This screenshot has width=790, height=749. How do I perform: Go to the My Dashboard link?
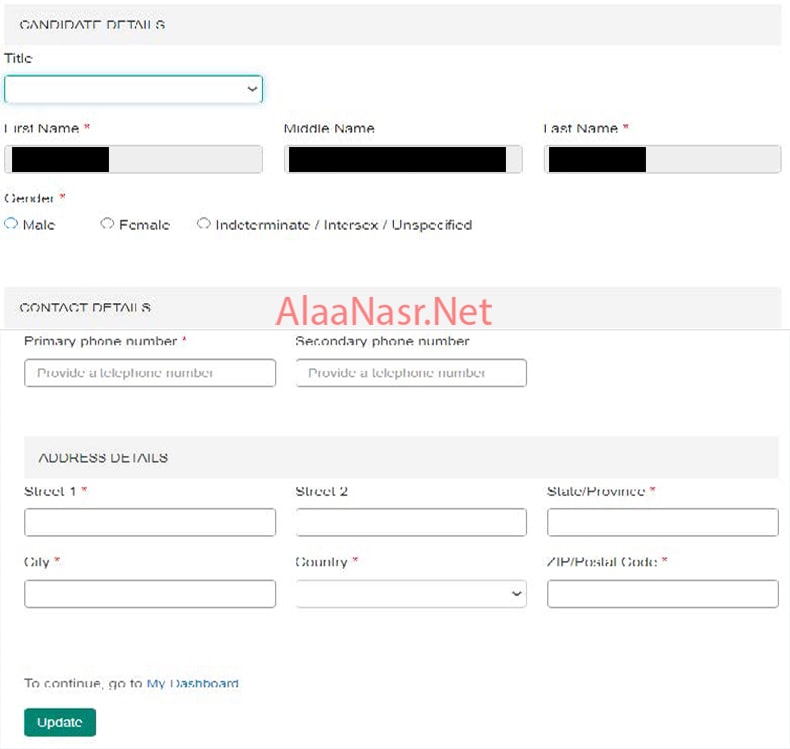pos(192,684)
